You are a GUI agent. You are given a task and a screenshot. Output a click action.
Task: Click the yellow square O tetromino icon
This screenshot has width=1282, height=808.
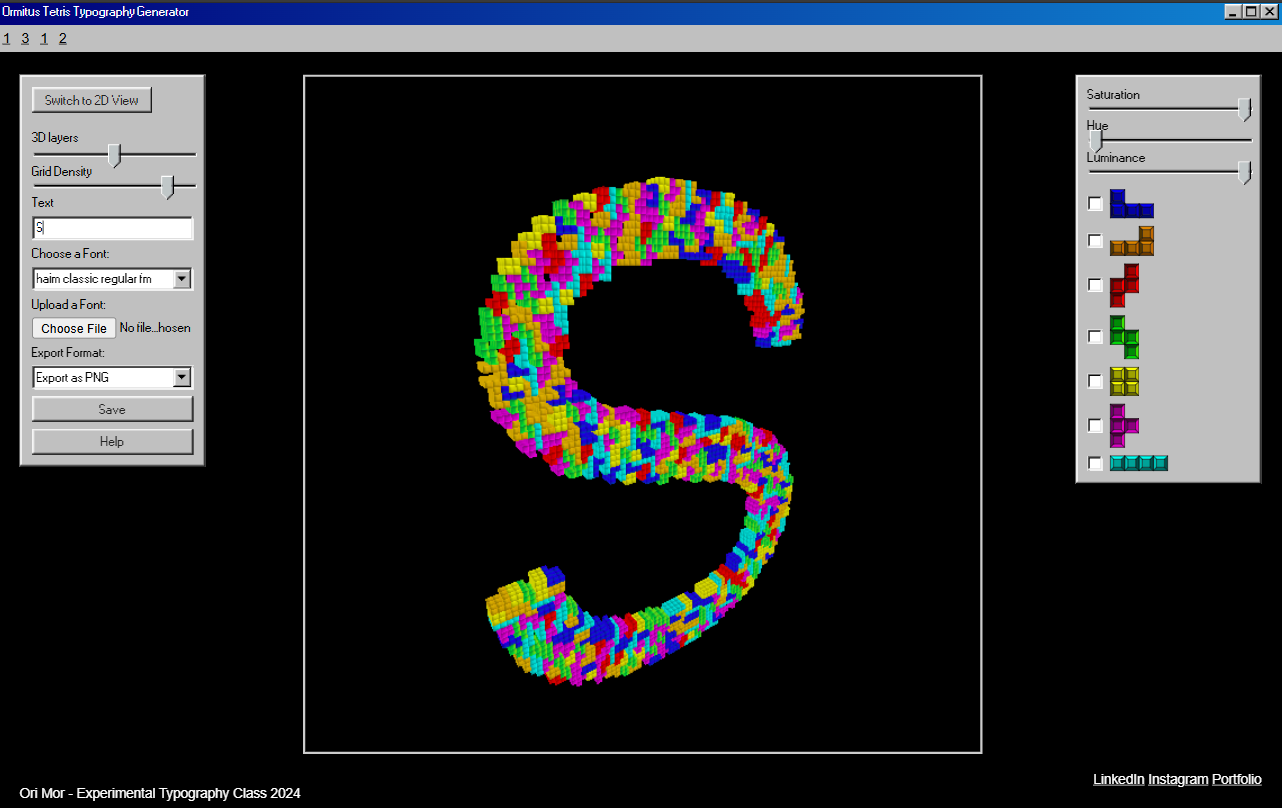pyautogui.click(x=1125, y=381)
